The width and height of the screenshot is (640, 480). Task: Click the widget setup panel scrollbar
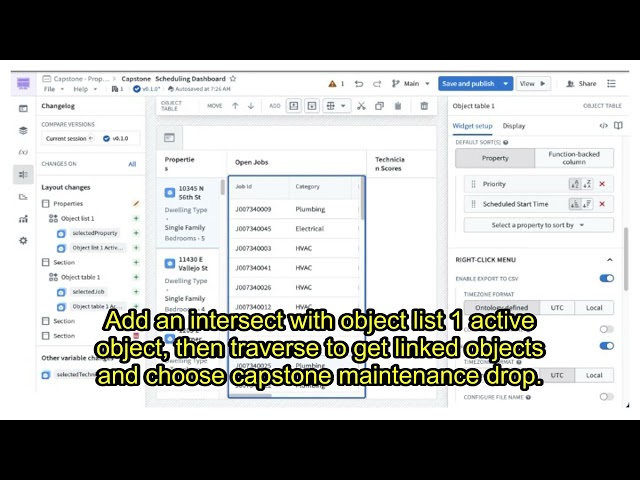[x=626, y=259]
